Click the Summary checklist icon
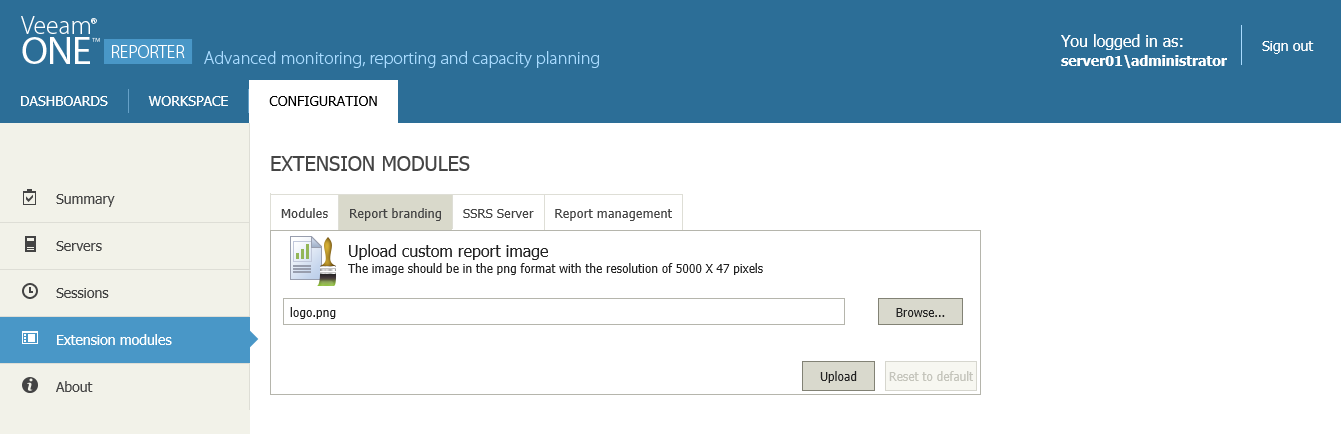The image size is (1341, 434). [x=30, y=198]
